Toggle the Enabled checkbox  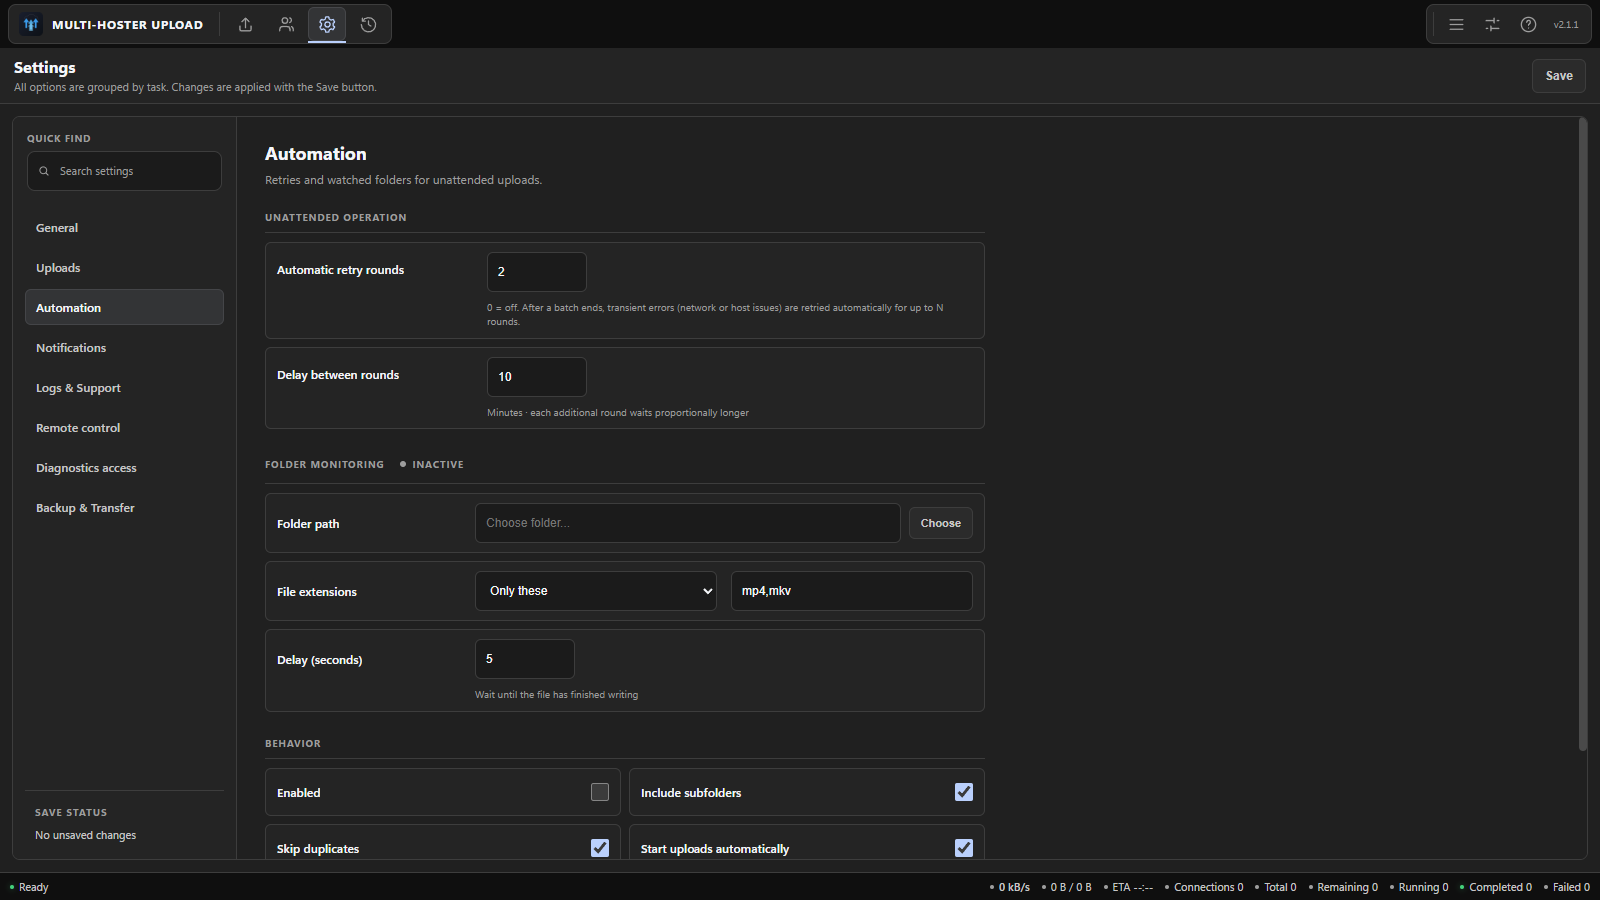600,792
